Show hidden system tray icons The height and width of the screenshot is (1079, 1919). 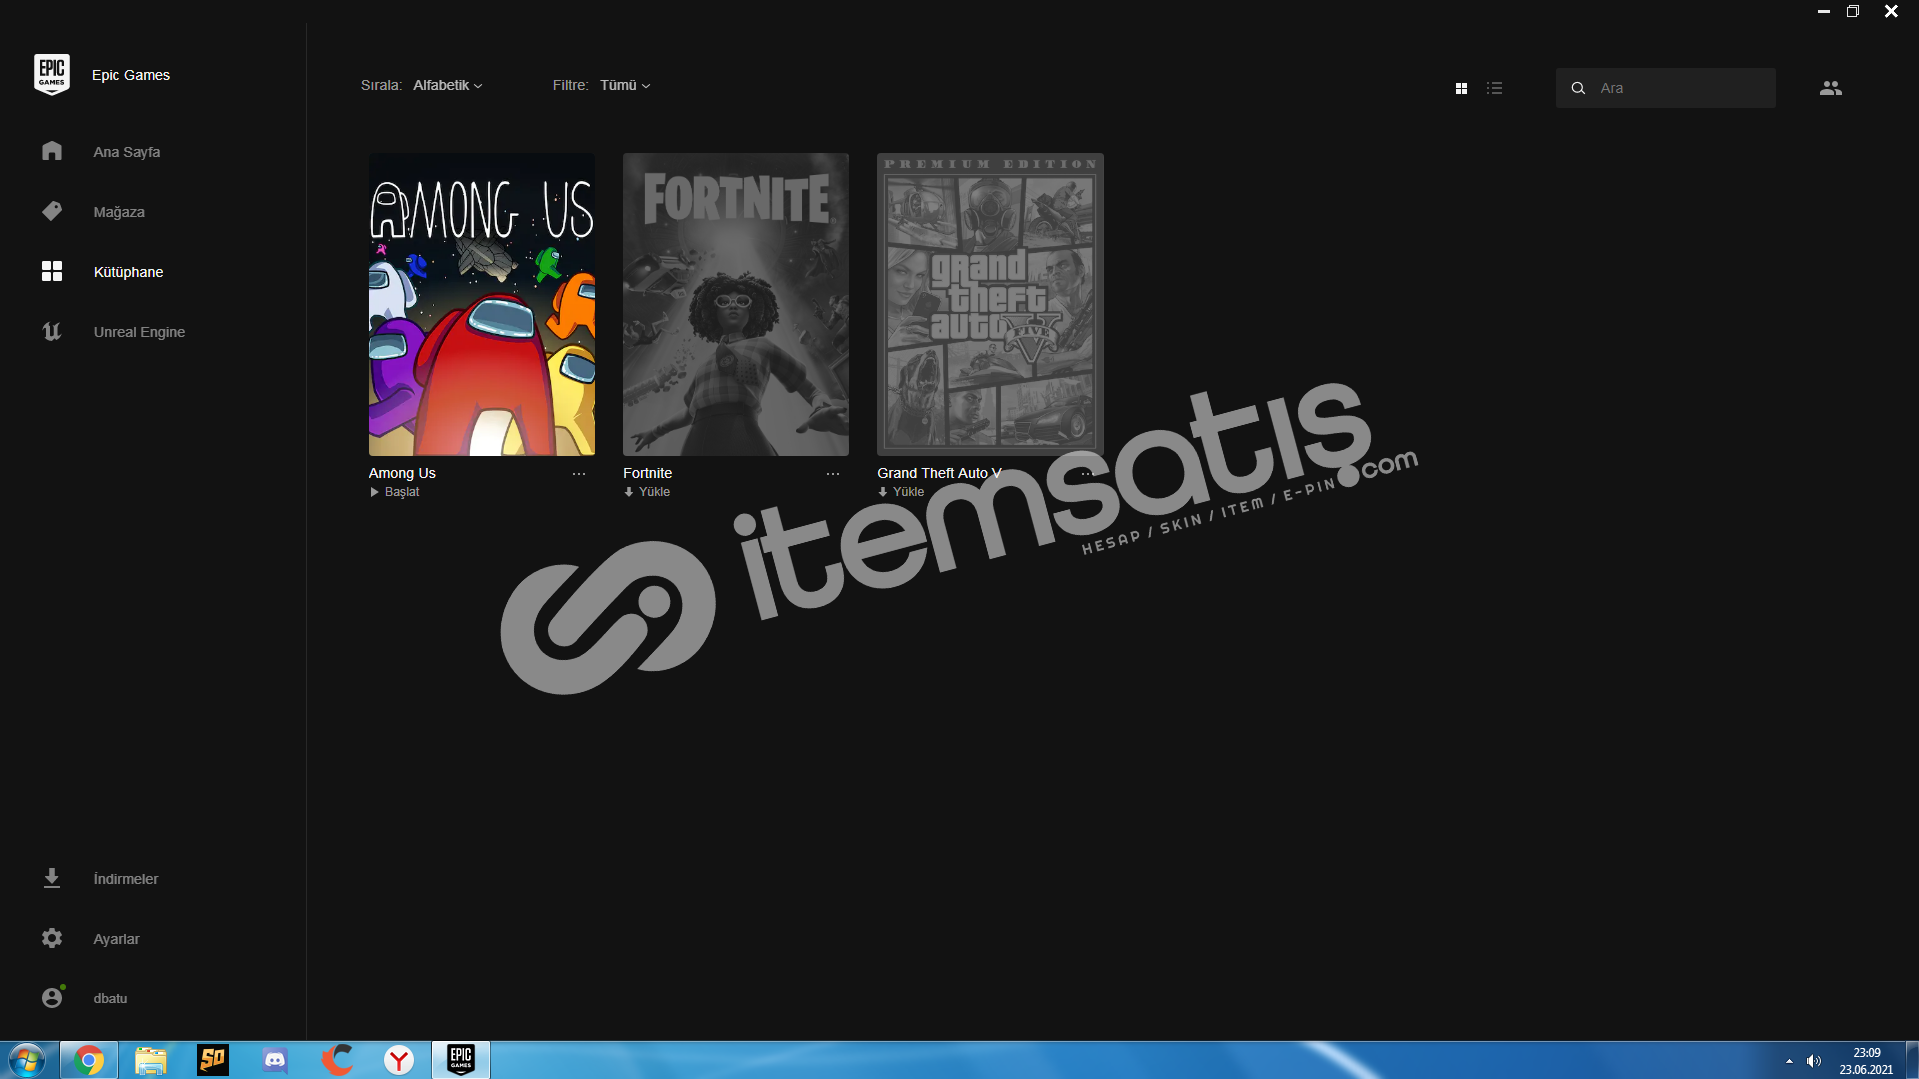(1789, 1061)
